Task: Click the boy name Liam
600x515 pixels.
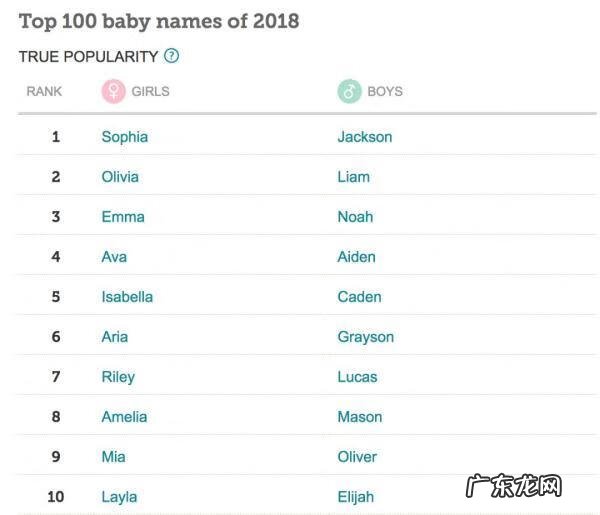Action: pyautogui.click(x=353, y=177)
